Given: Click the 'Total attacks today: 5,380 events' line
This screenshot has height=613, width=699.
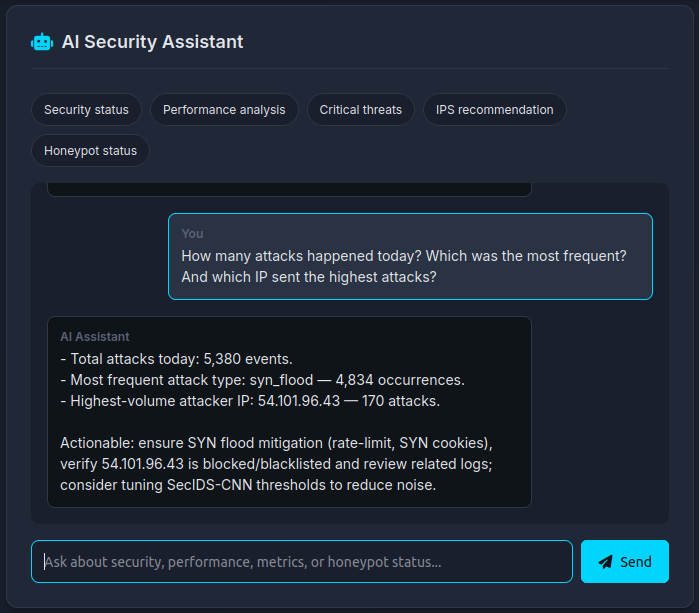Looking at the screenshot, I should click(x=177, y=359).
